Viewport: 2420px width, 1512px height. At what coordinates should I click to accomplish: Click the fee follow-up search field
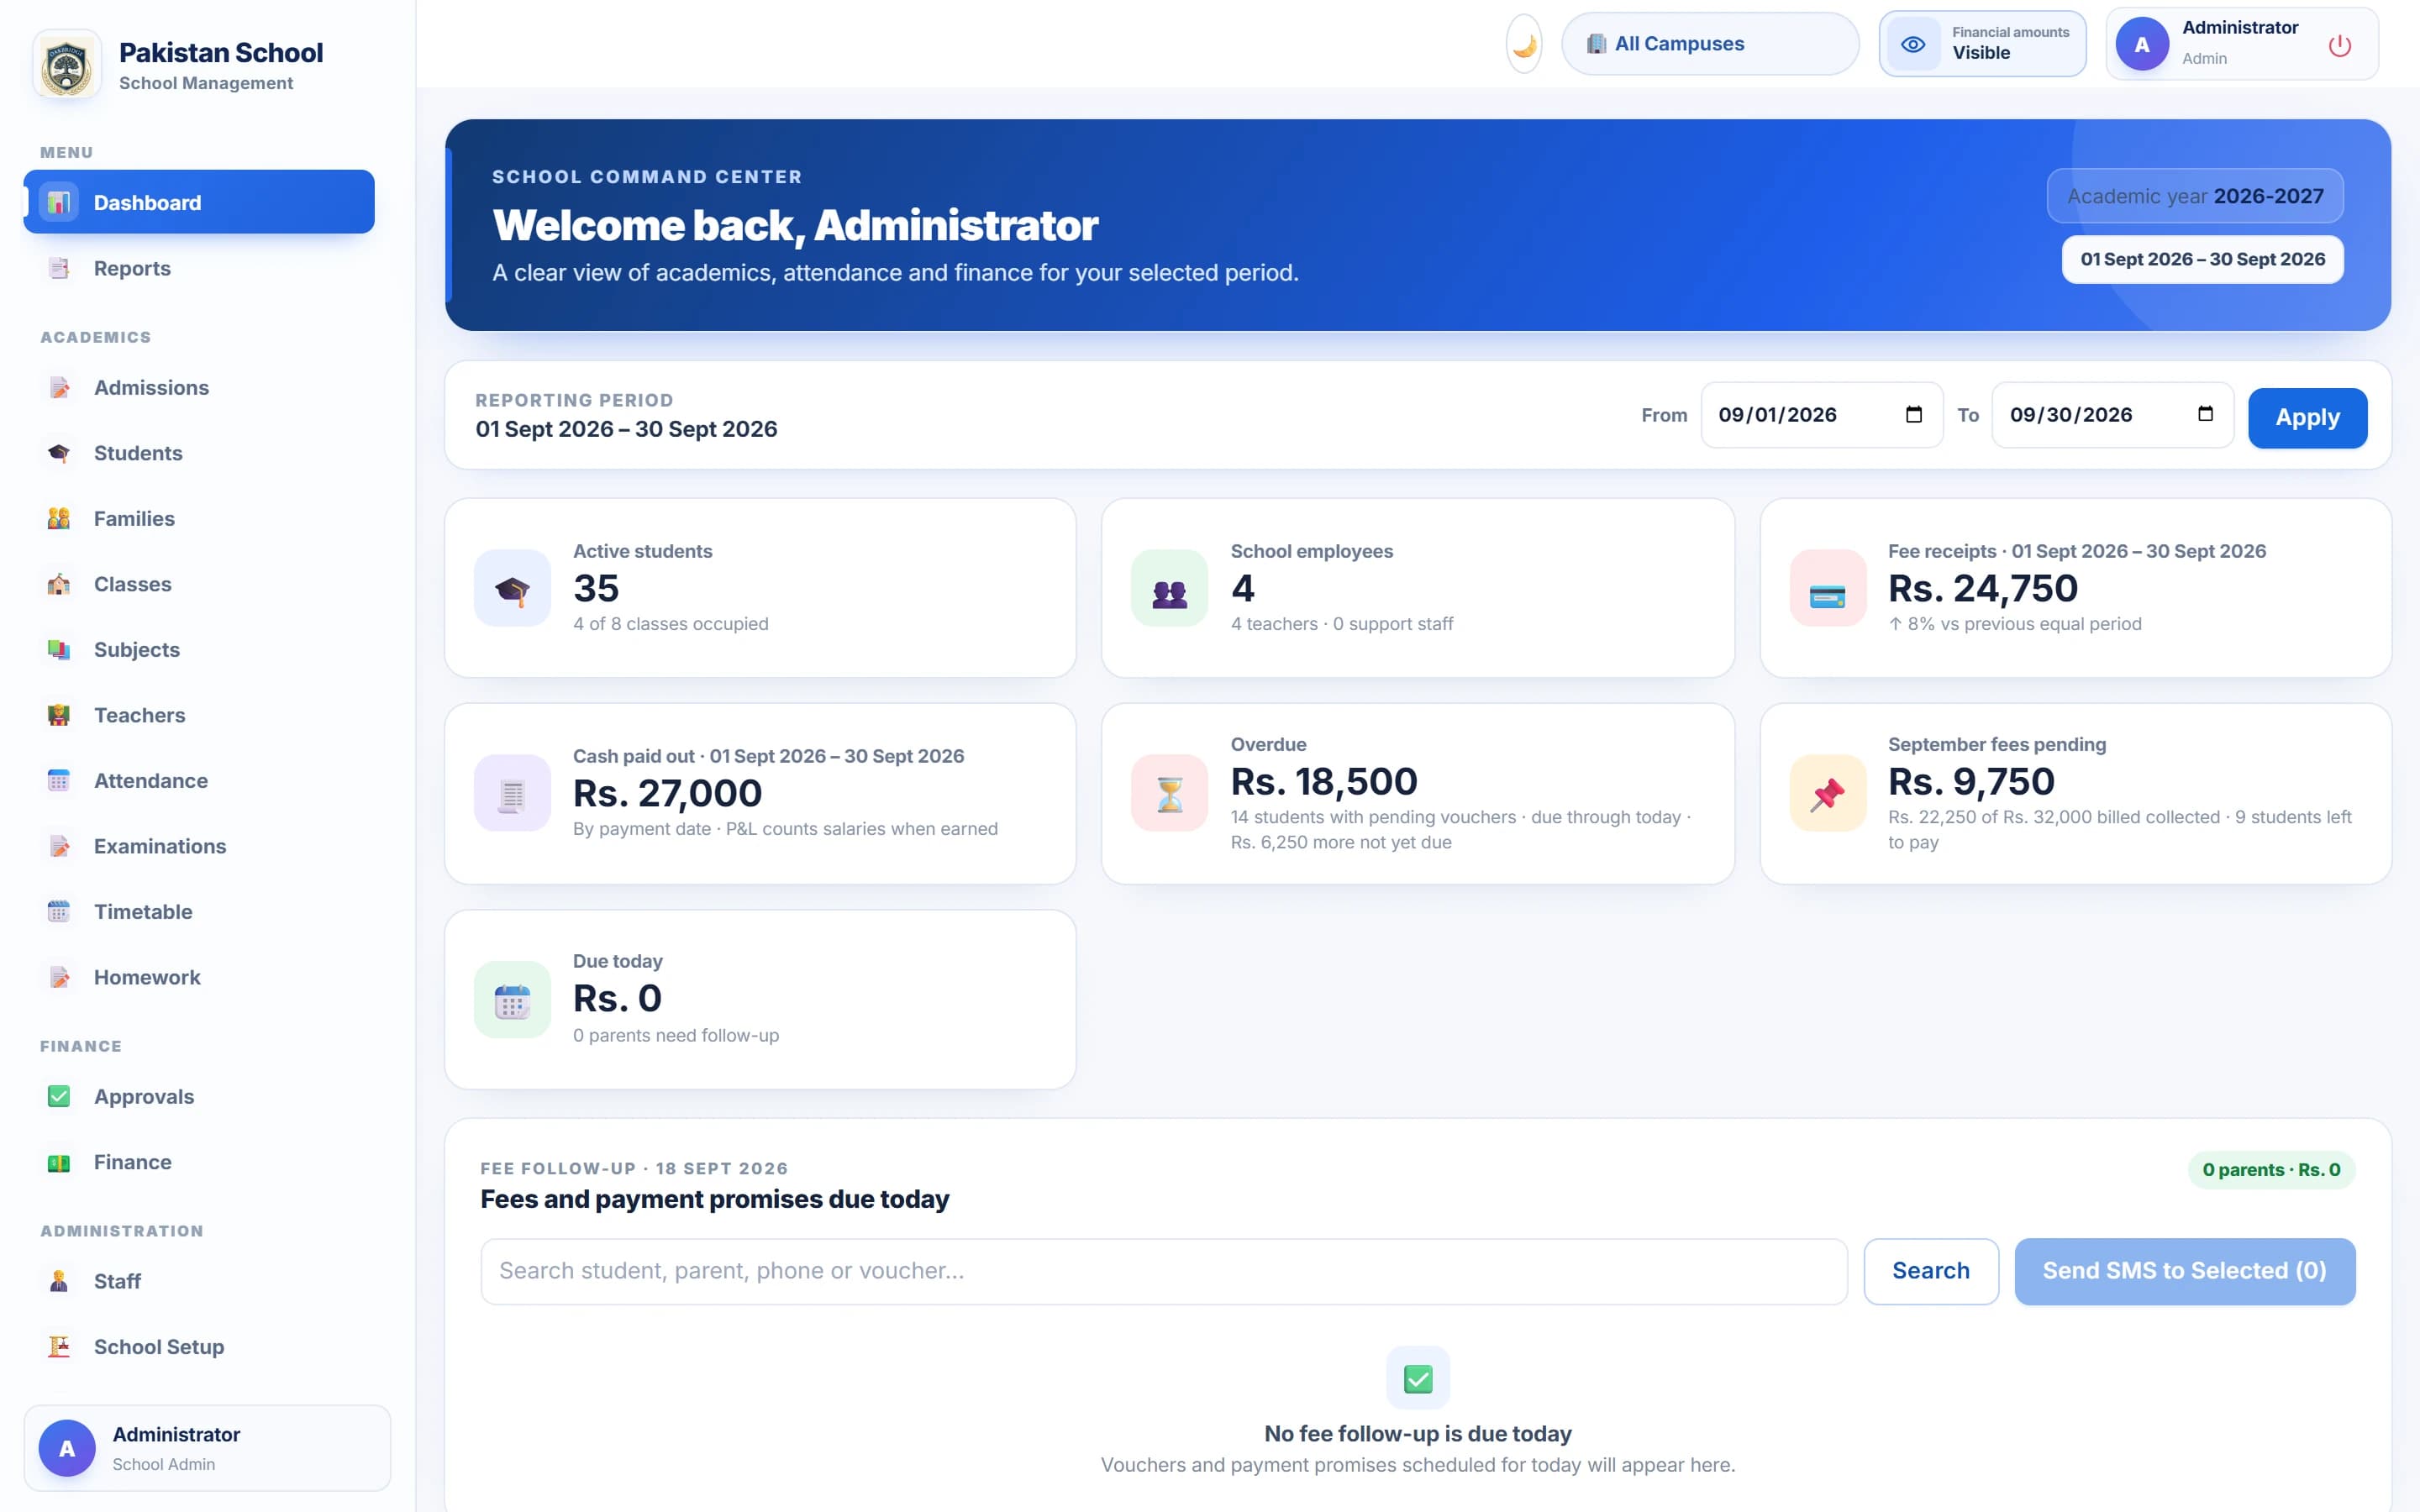click(x=1163, y=1271)
